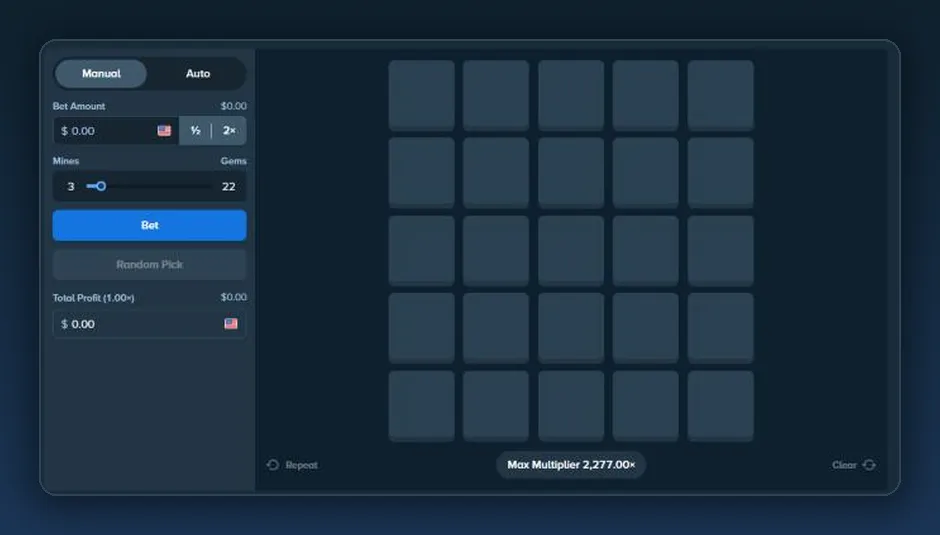Screen dimensions: 940x535
Task: Reveal the last tile in the second row
Action: [x=721, y=173]
